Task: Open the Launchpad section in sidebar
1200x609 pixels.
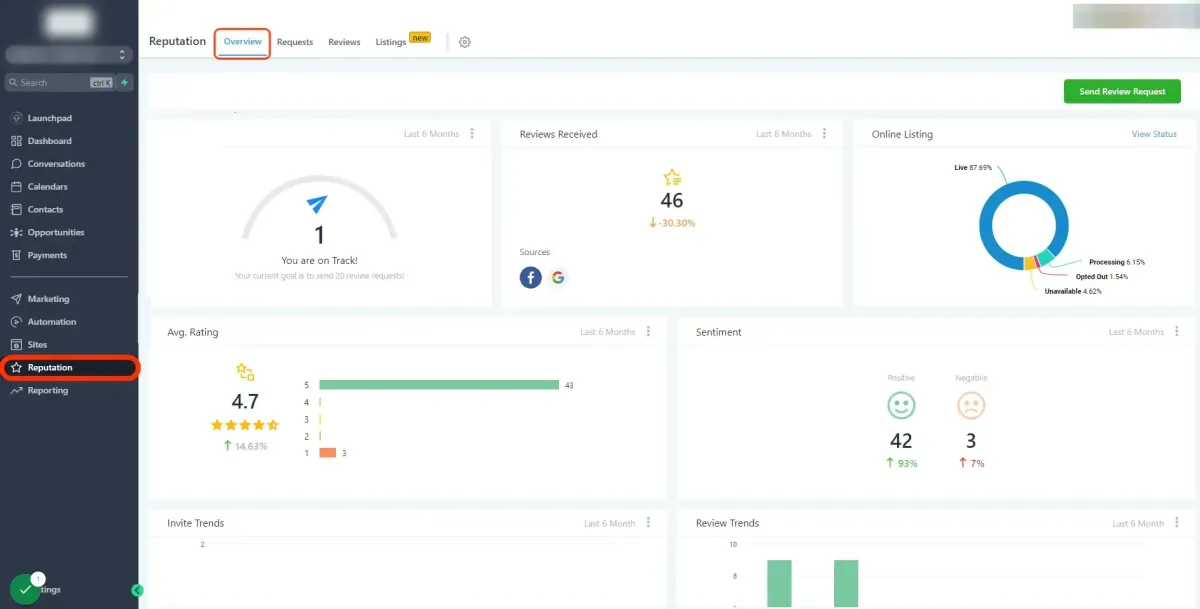Action: (x=47, y=117)
